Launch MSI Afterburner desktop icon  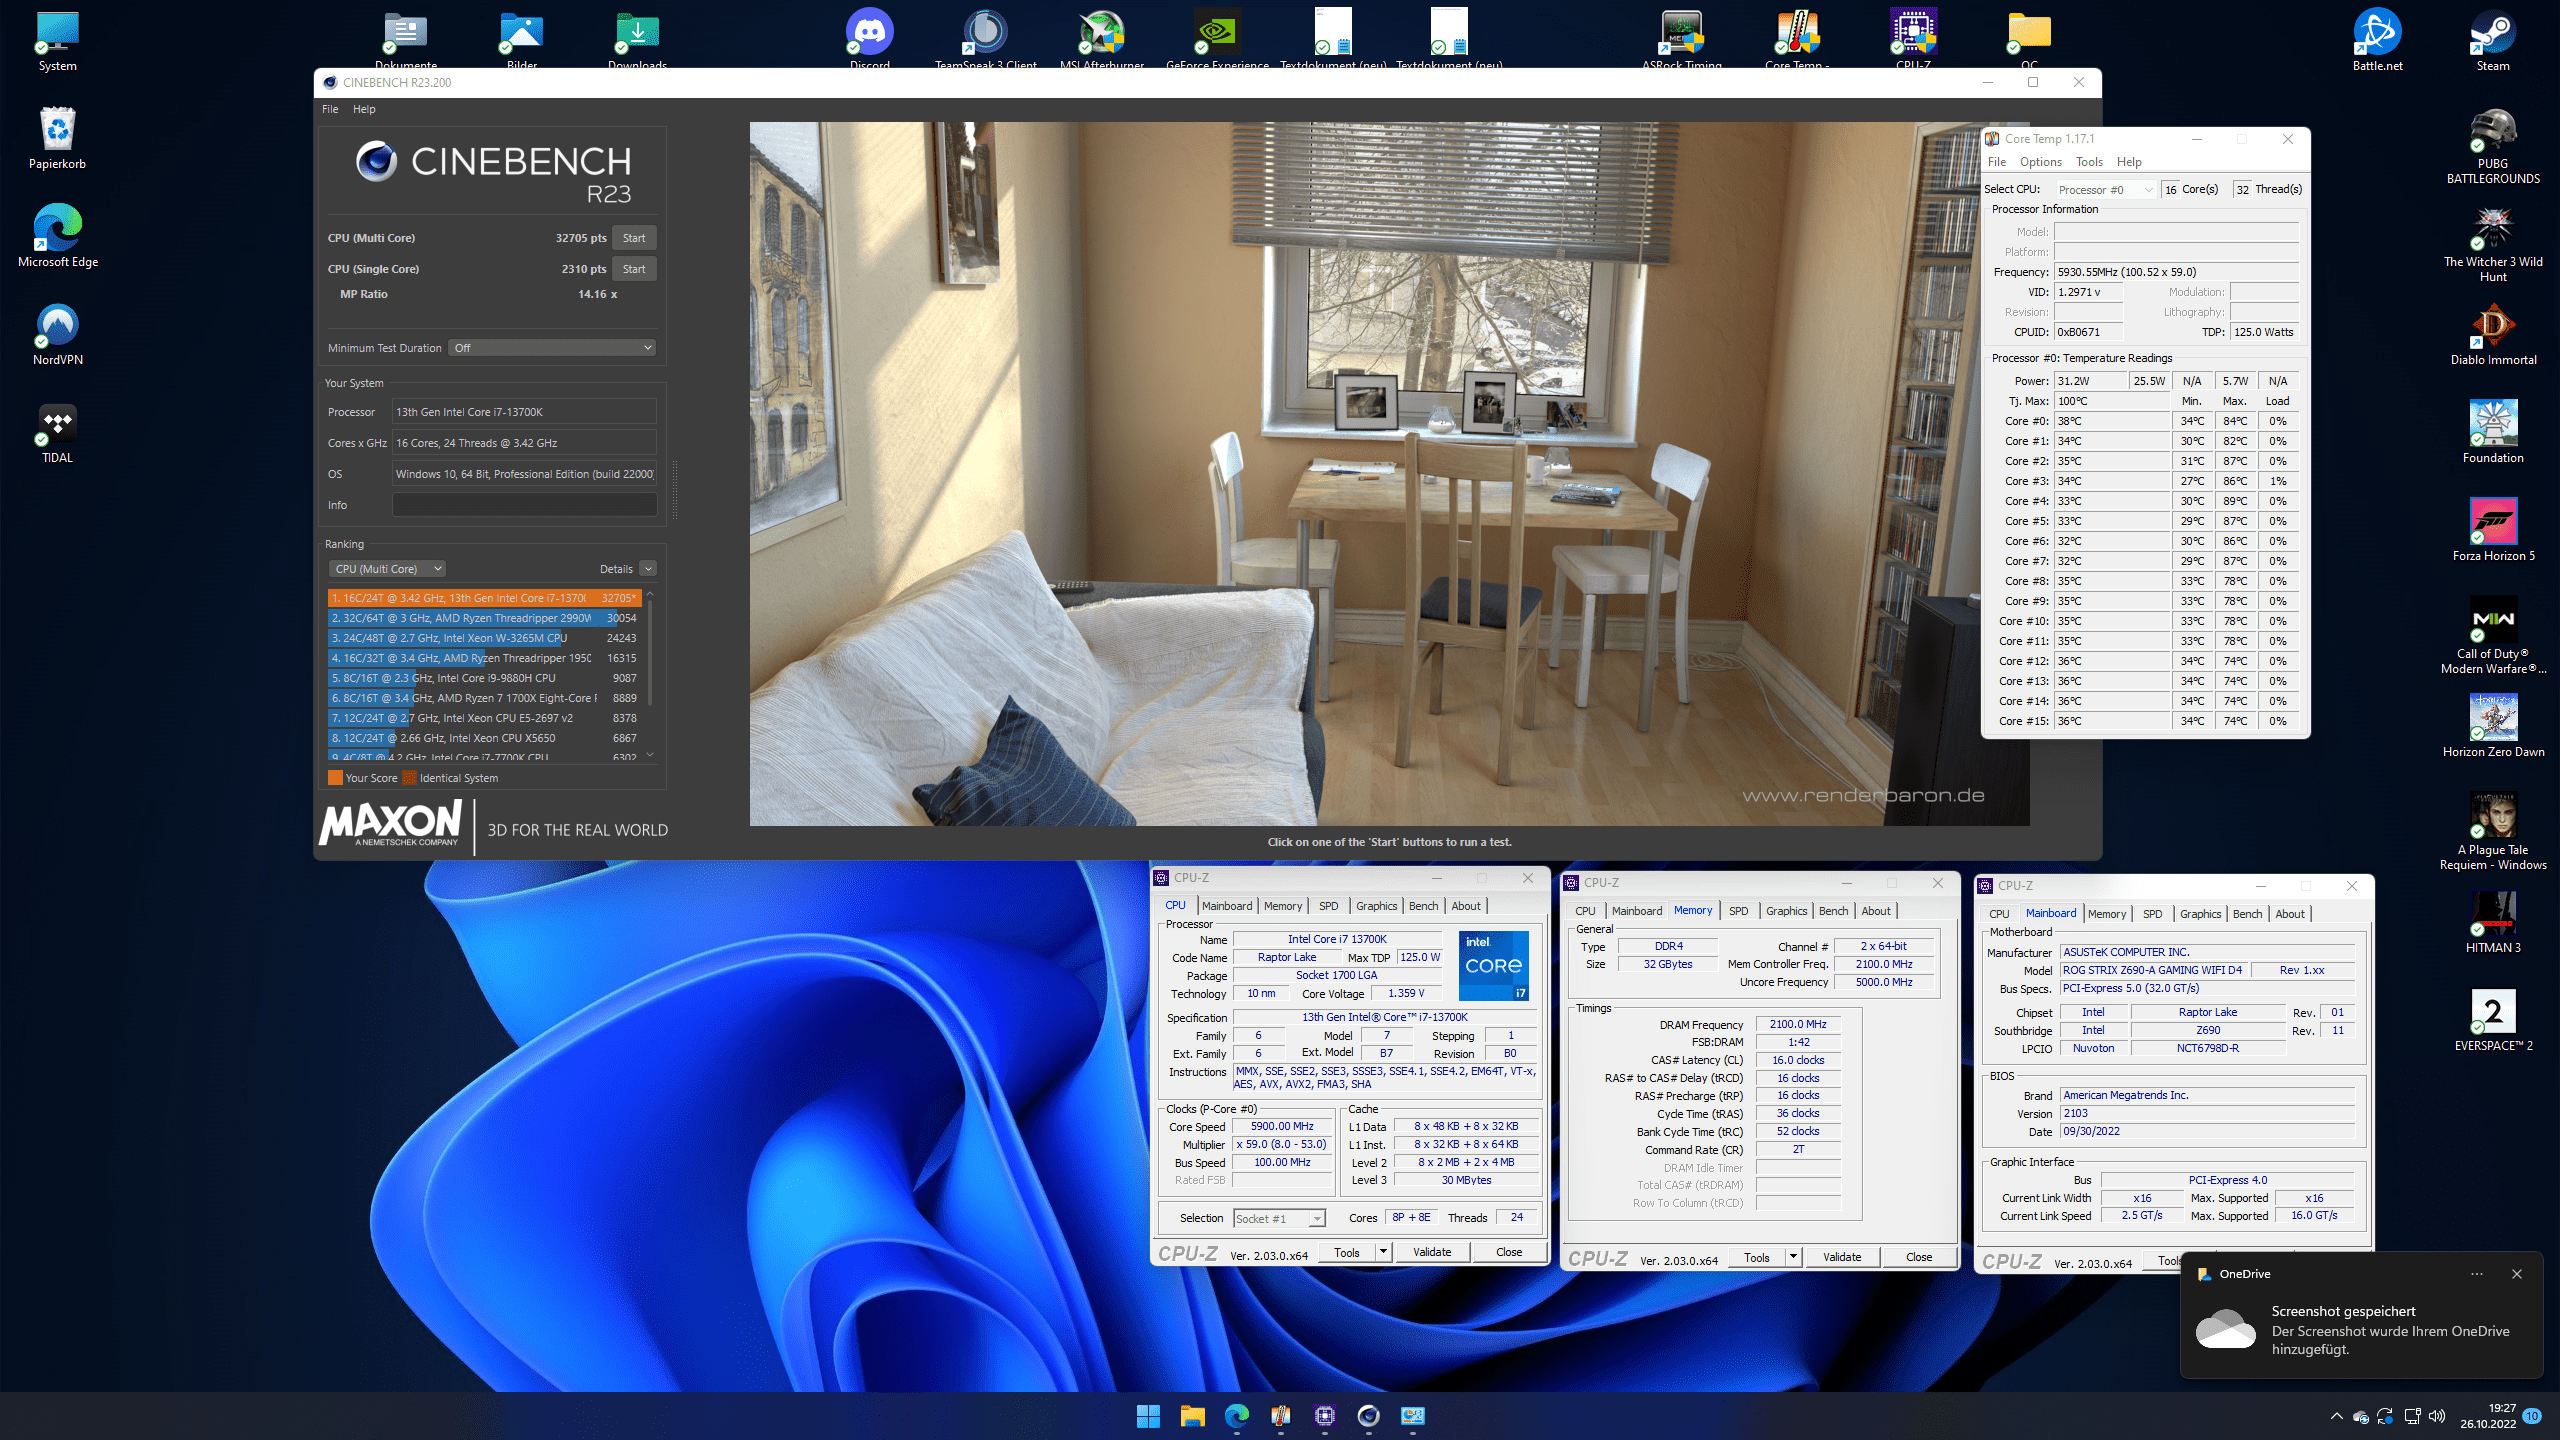coord(1101,38)
